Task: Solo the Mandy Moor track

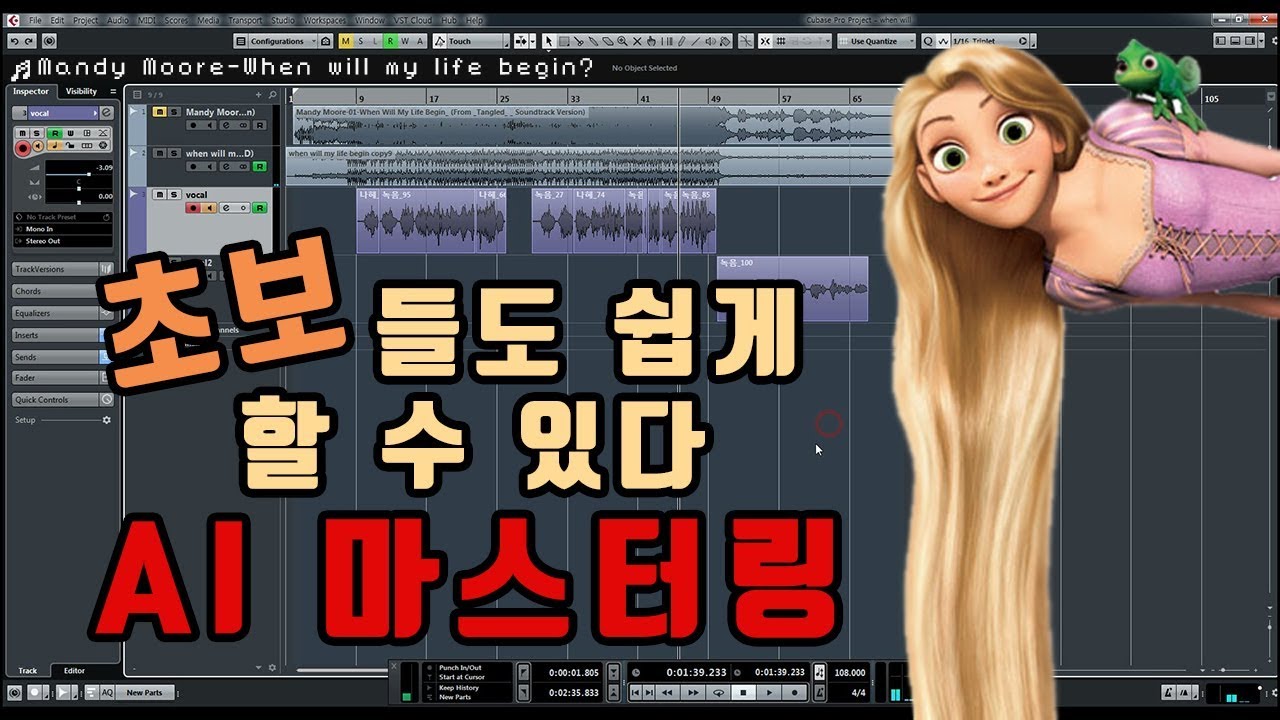Action: (173, 112)
